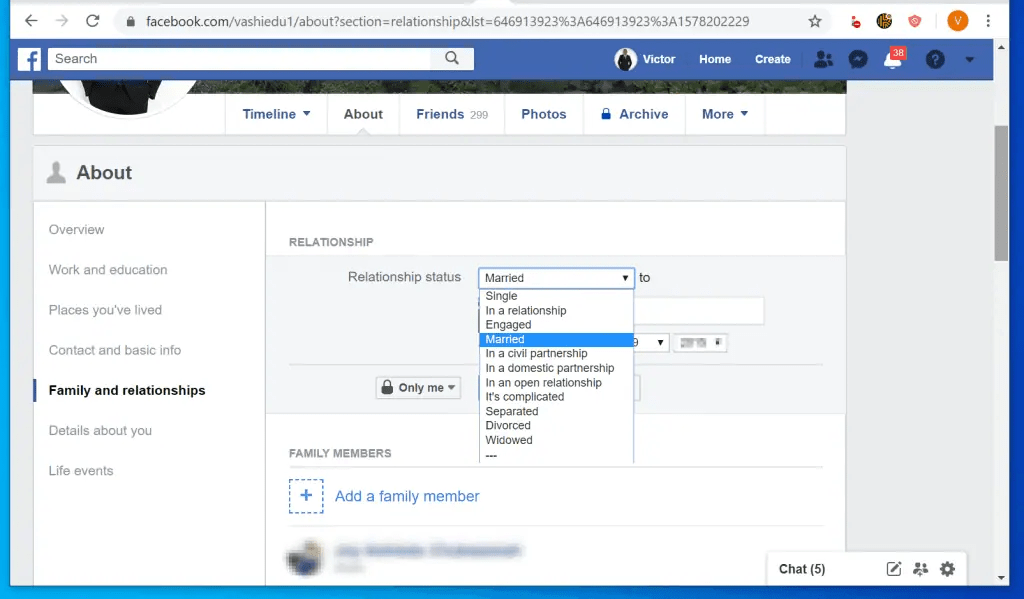Image resolution: width=1024 pixels, height=599 pixels.
Task: Open the Only me audience selector
Action: [x=417, y=387]
